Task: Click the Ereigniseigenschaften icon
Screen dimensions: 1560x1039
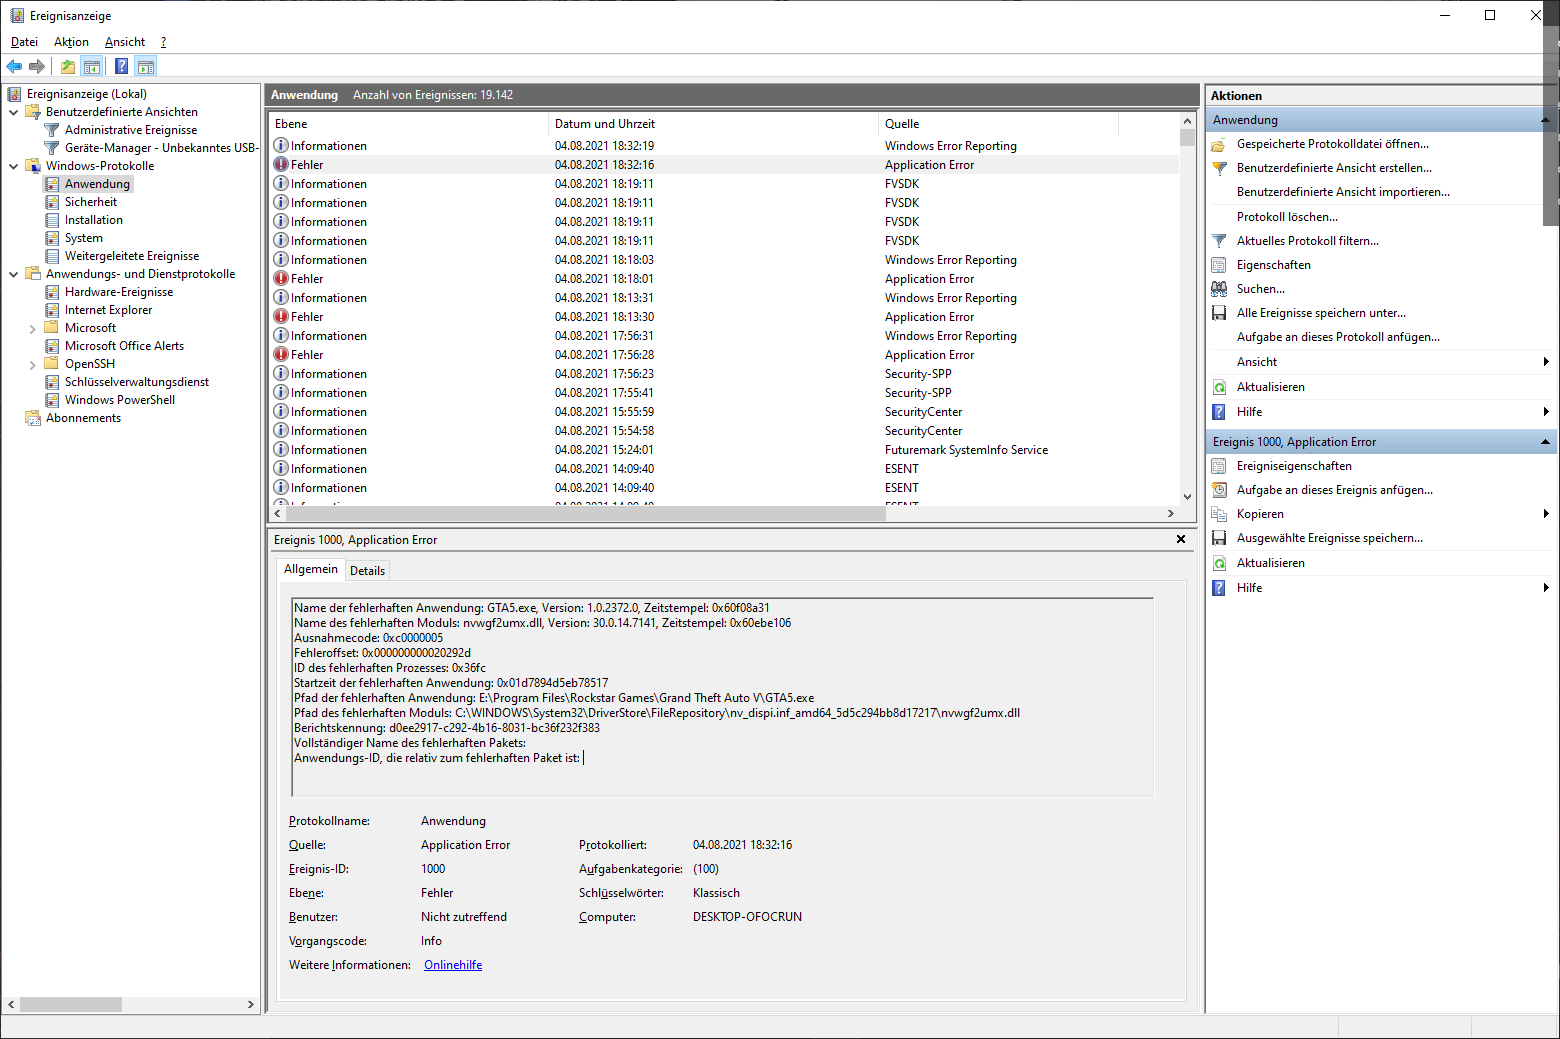Action: pyautogui.click(x=1219, y=466)
